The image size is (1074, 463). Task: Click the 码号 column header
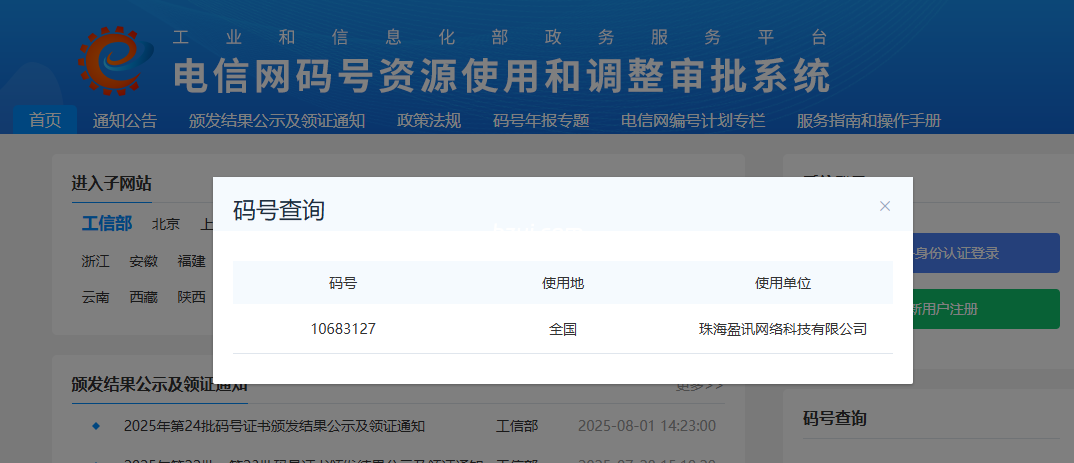click(342, 283)
